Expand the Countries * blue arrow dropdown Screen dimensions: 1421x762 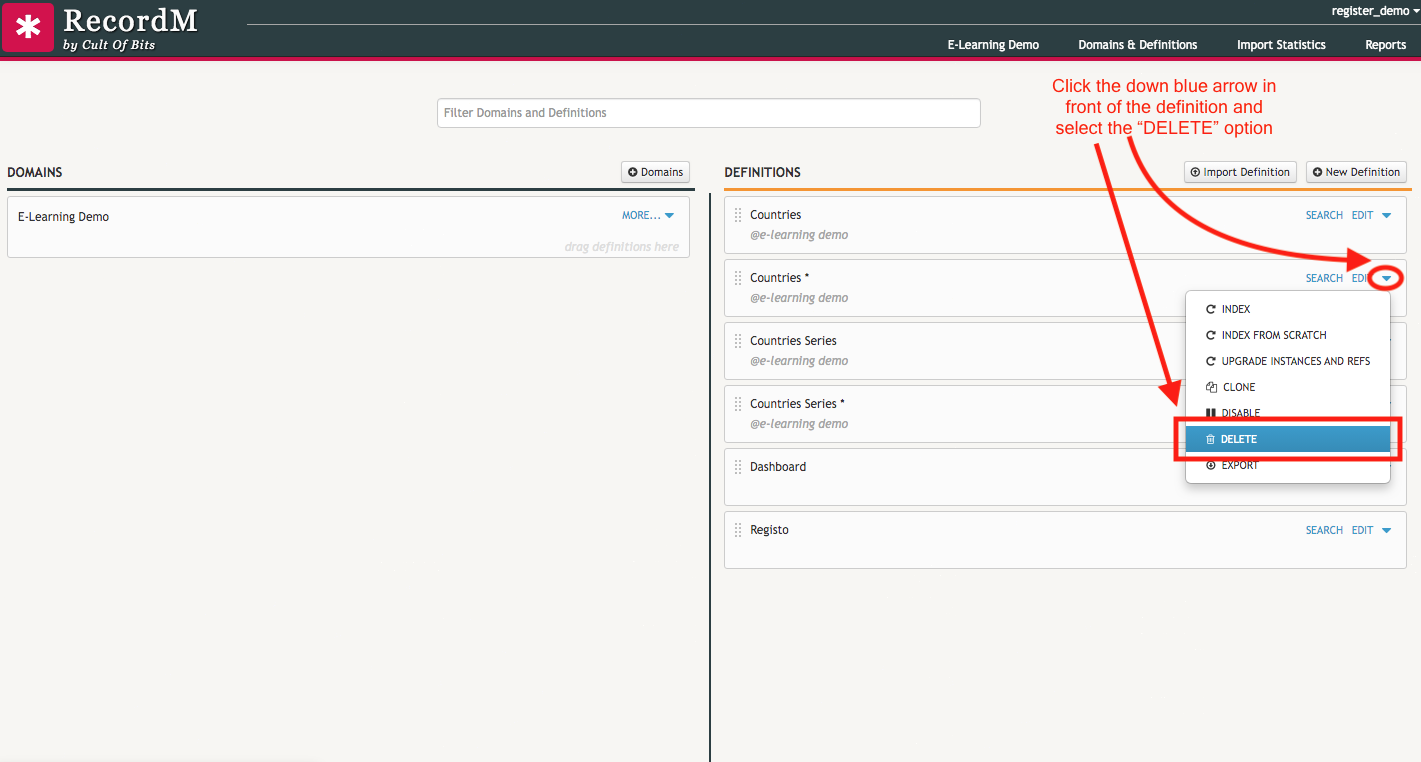pyautogui.click(x=1386, y=278)
